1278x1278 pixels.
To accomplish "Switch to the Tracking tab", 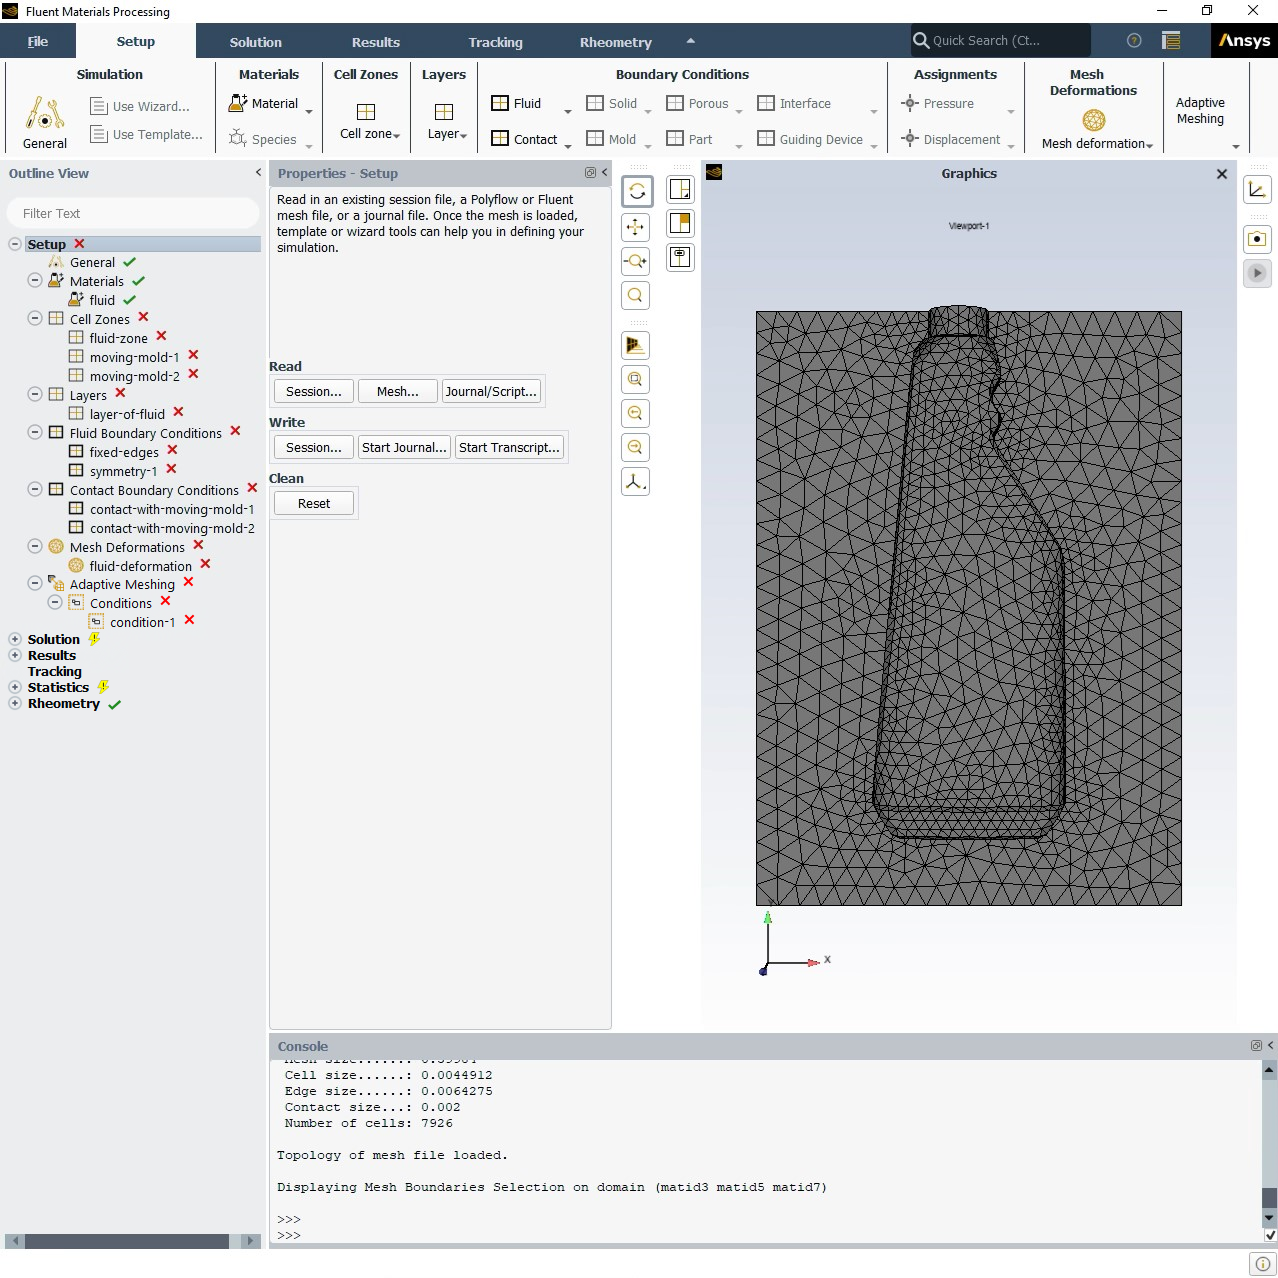I will 495,42.
